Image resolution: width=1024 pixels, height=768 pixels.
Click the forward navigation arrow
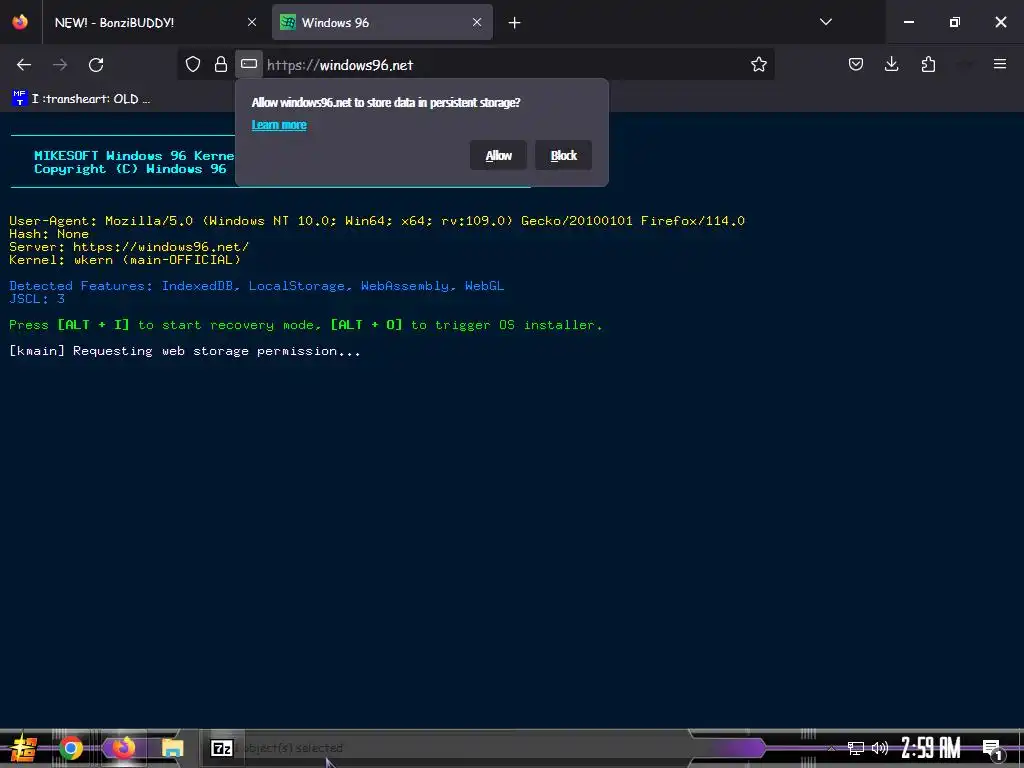pyautogui.click(x=60, y=65)
